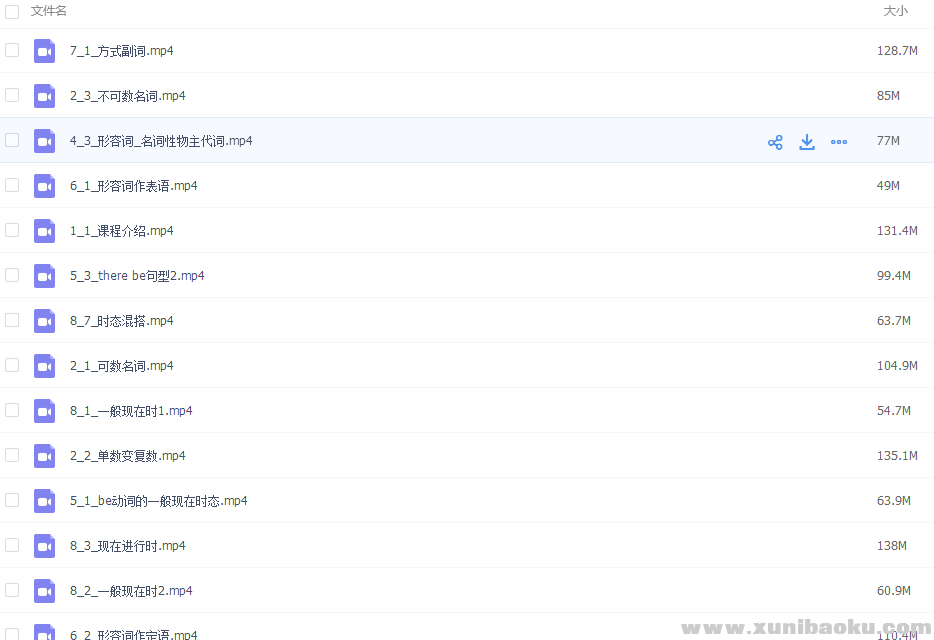934x640 pixels.
Task: Check the box for 2_3_不可数名词.mp4
Action: (x=12, y=95)
